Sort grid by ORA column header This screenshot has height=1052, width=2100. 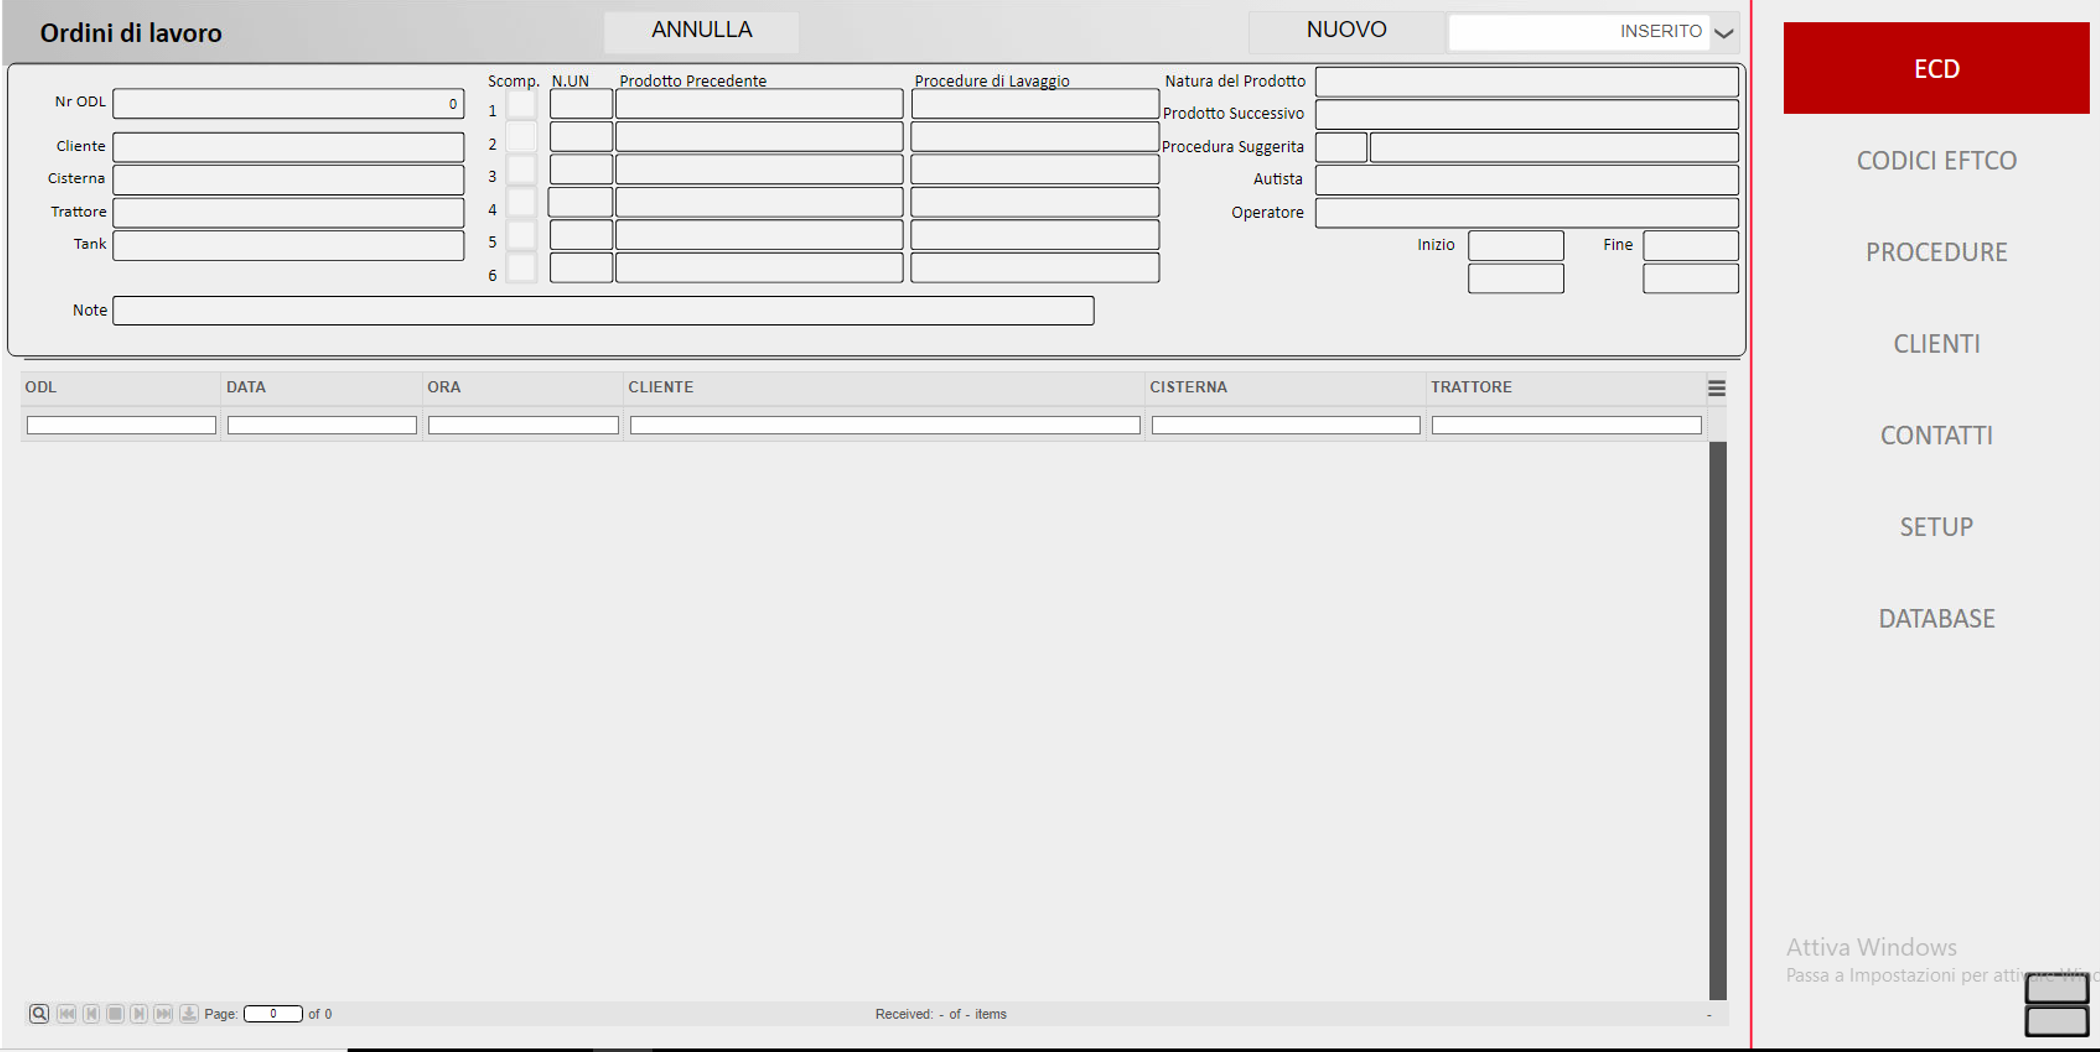(522, 387)
